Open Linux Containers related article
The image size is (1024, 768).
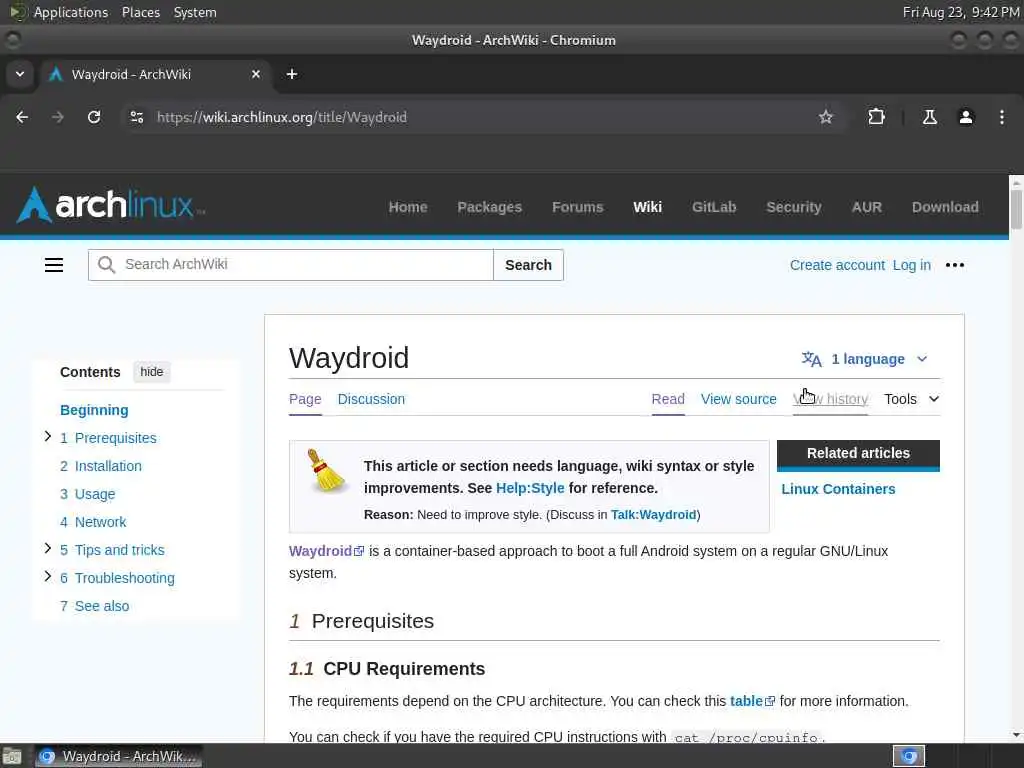pyautogui.click(x=838, y=489)
